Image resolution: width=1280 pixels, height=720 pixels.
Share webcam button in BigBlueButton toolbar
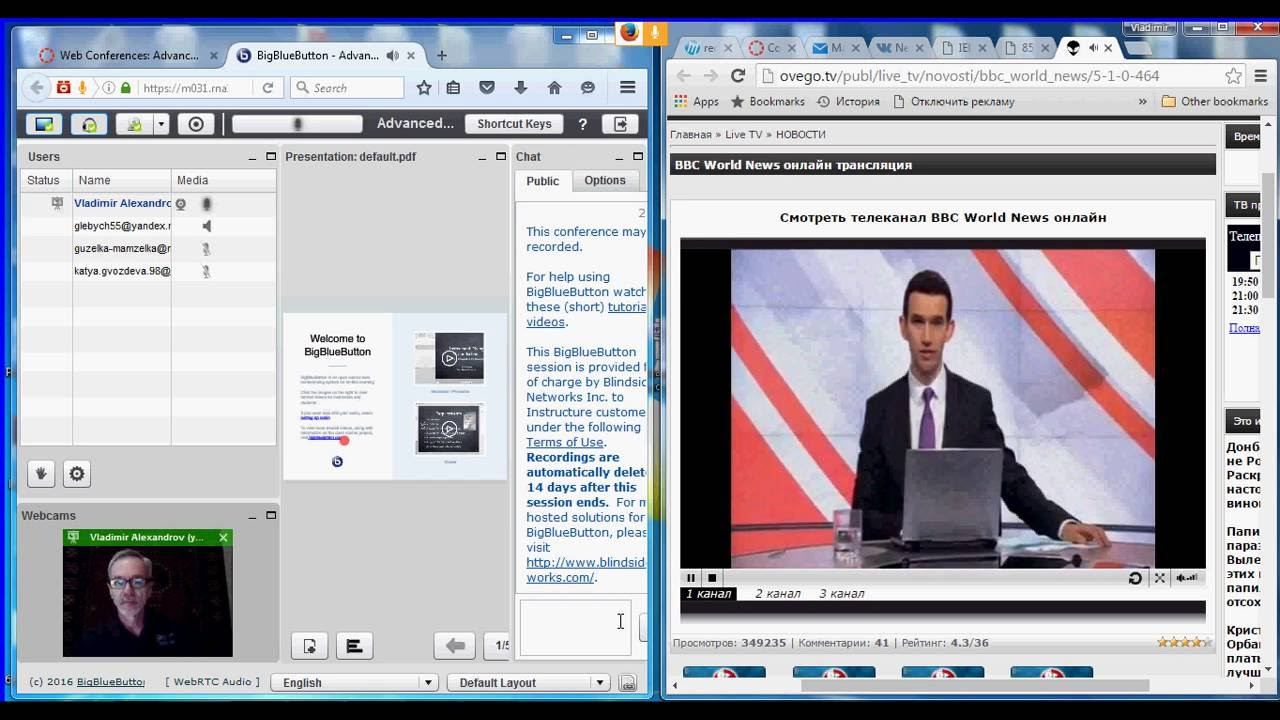pos(134,124)
